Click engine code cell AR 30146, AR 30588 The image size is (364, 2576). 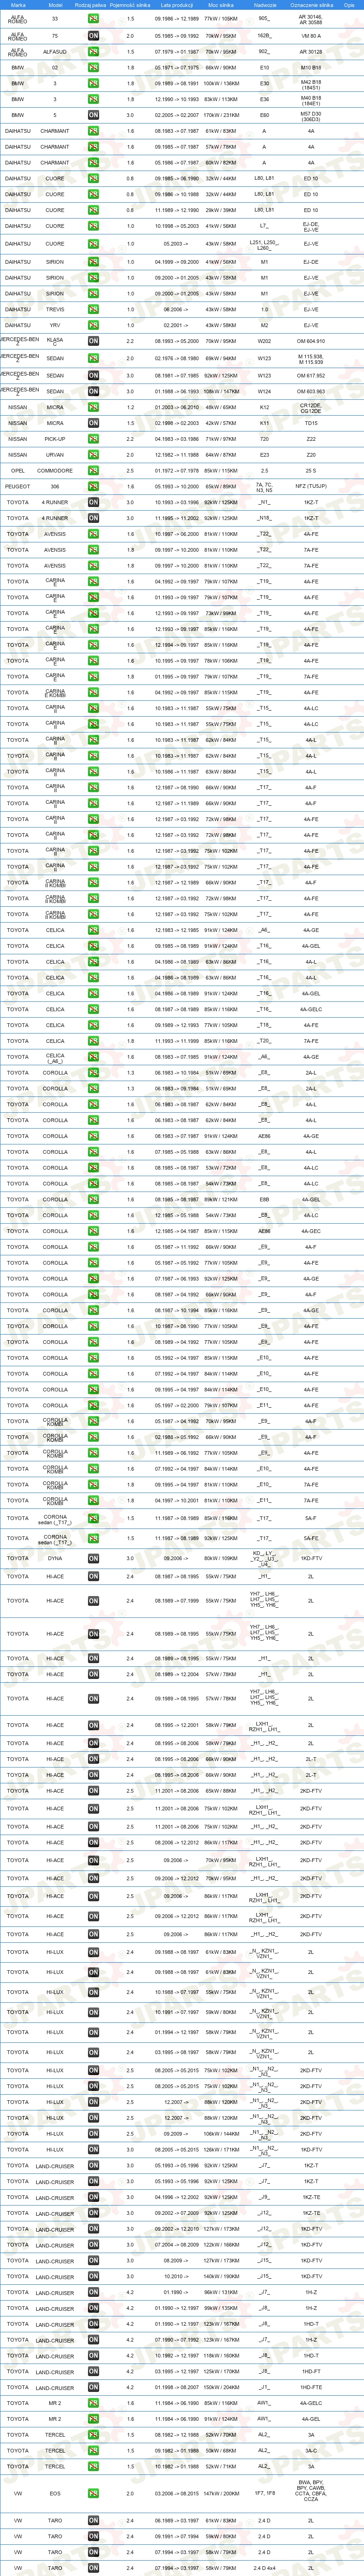311,19
